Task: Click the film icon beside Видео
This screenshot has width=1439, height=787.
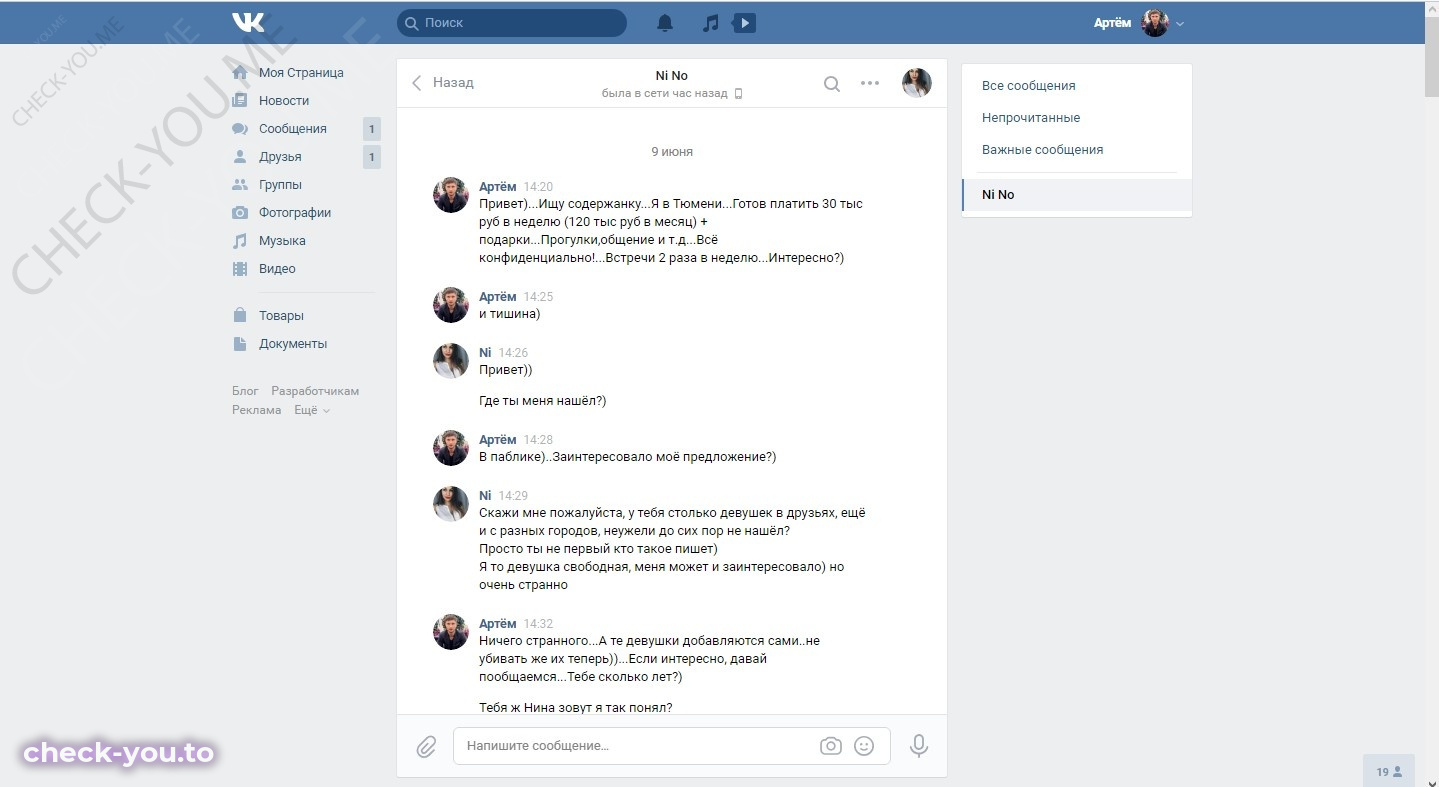Action: (x=240, y=269)
